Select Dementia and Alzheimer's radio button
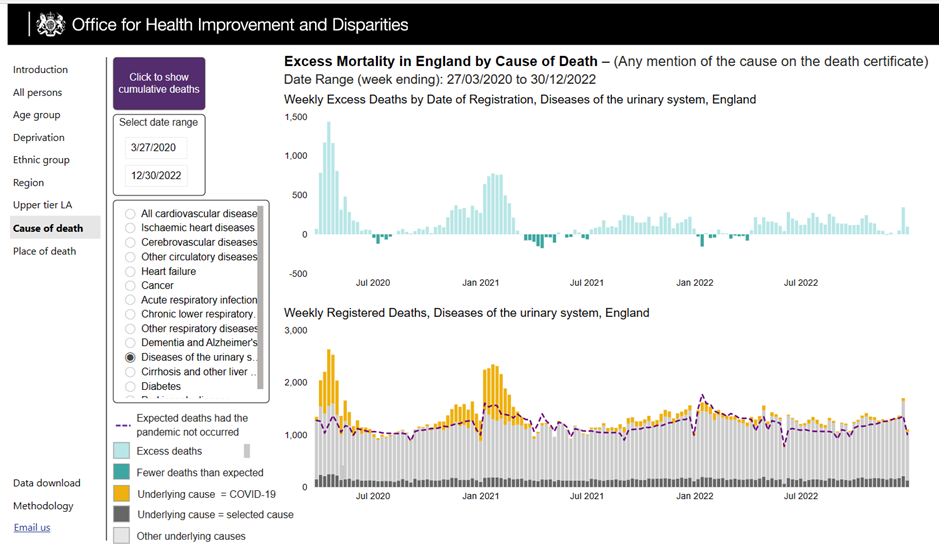 (x=129, y=343)
